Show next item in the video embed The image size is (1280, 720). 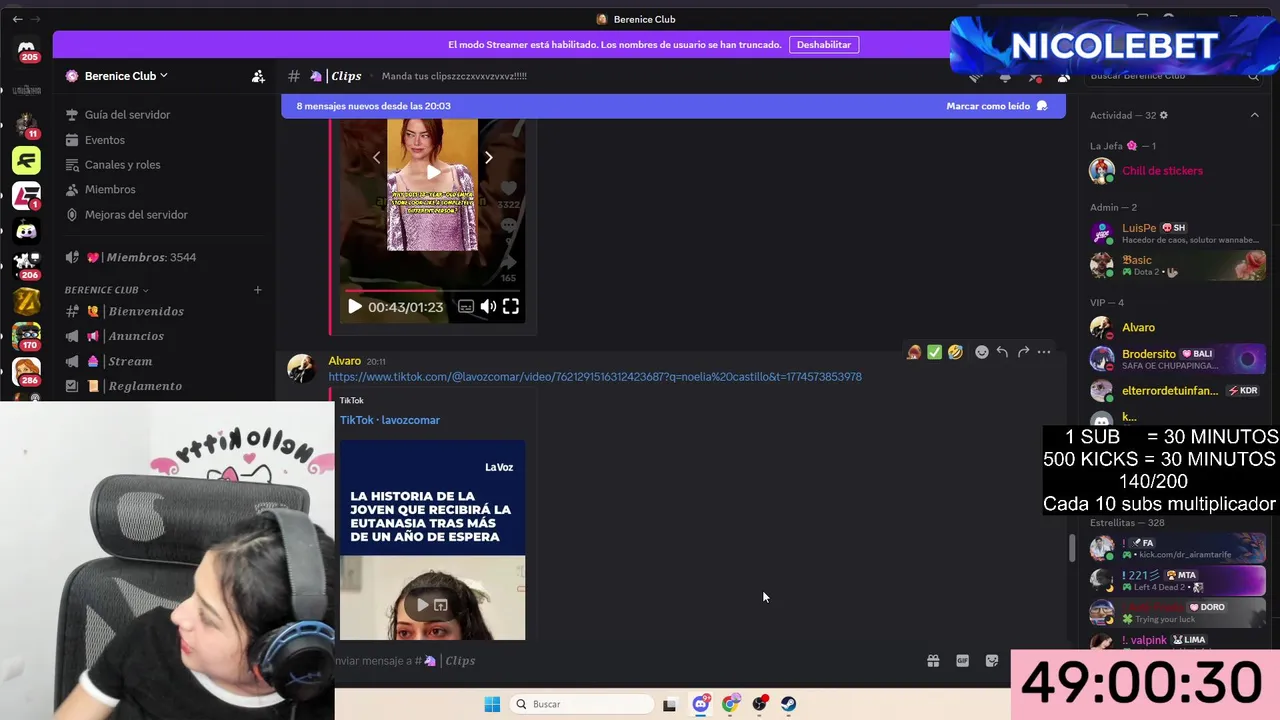click(488, 157)
